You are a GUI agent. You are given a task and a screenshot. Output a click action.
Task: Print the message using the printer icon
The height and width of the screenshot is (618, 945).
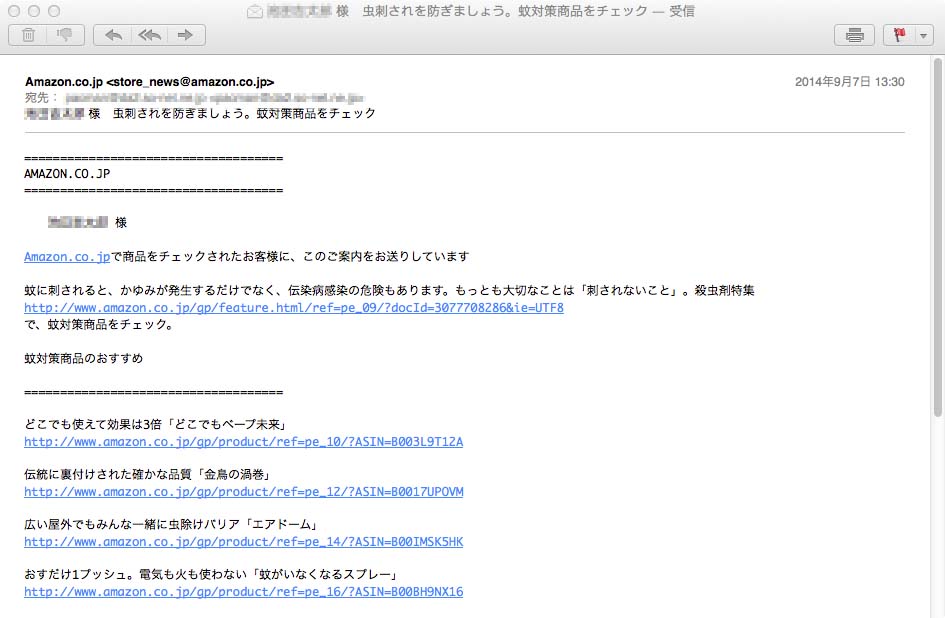click(854, 35)
